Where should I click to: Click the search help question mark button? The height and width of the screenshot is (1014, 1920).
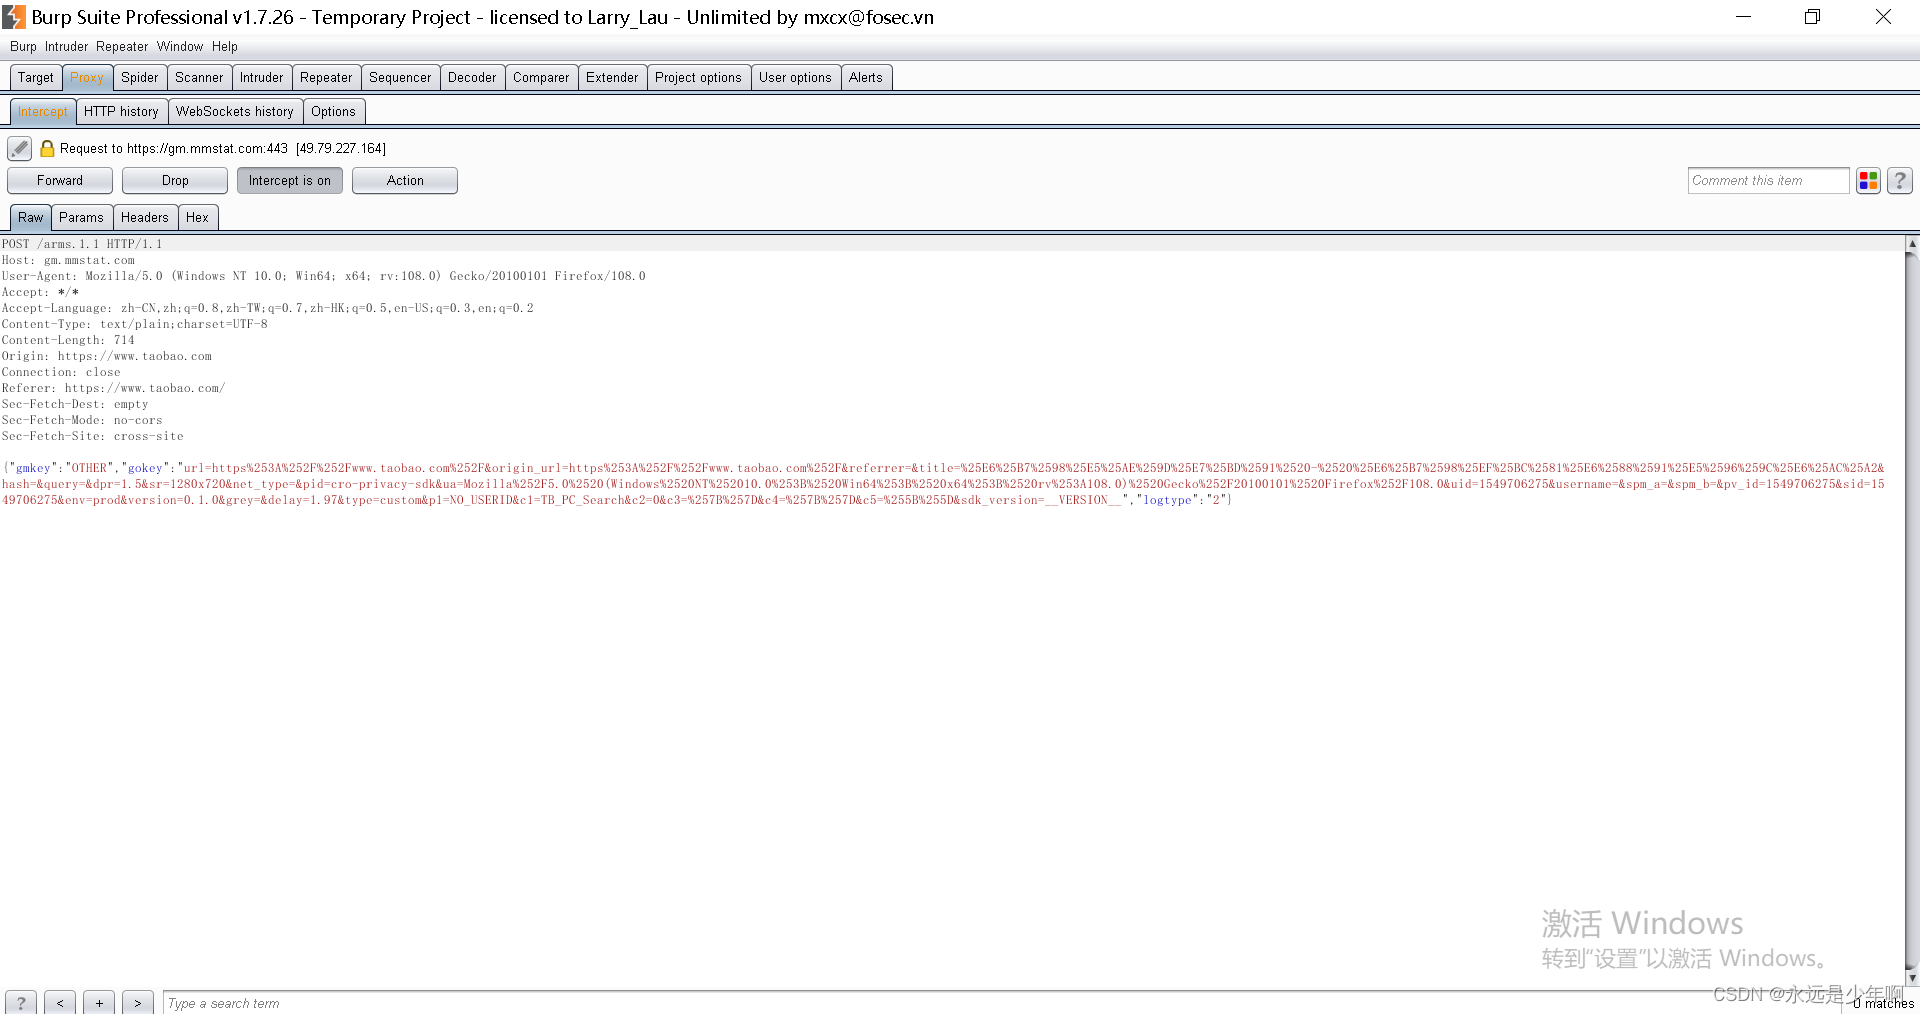pos(21,1003)
